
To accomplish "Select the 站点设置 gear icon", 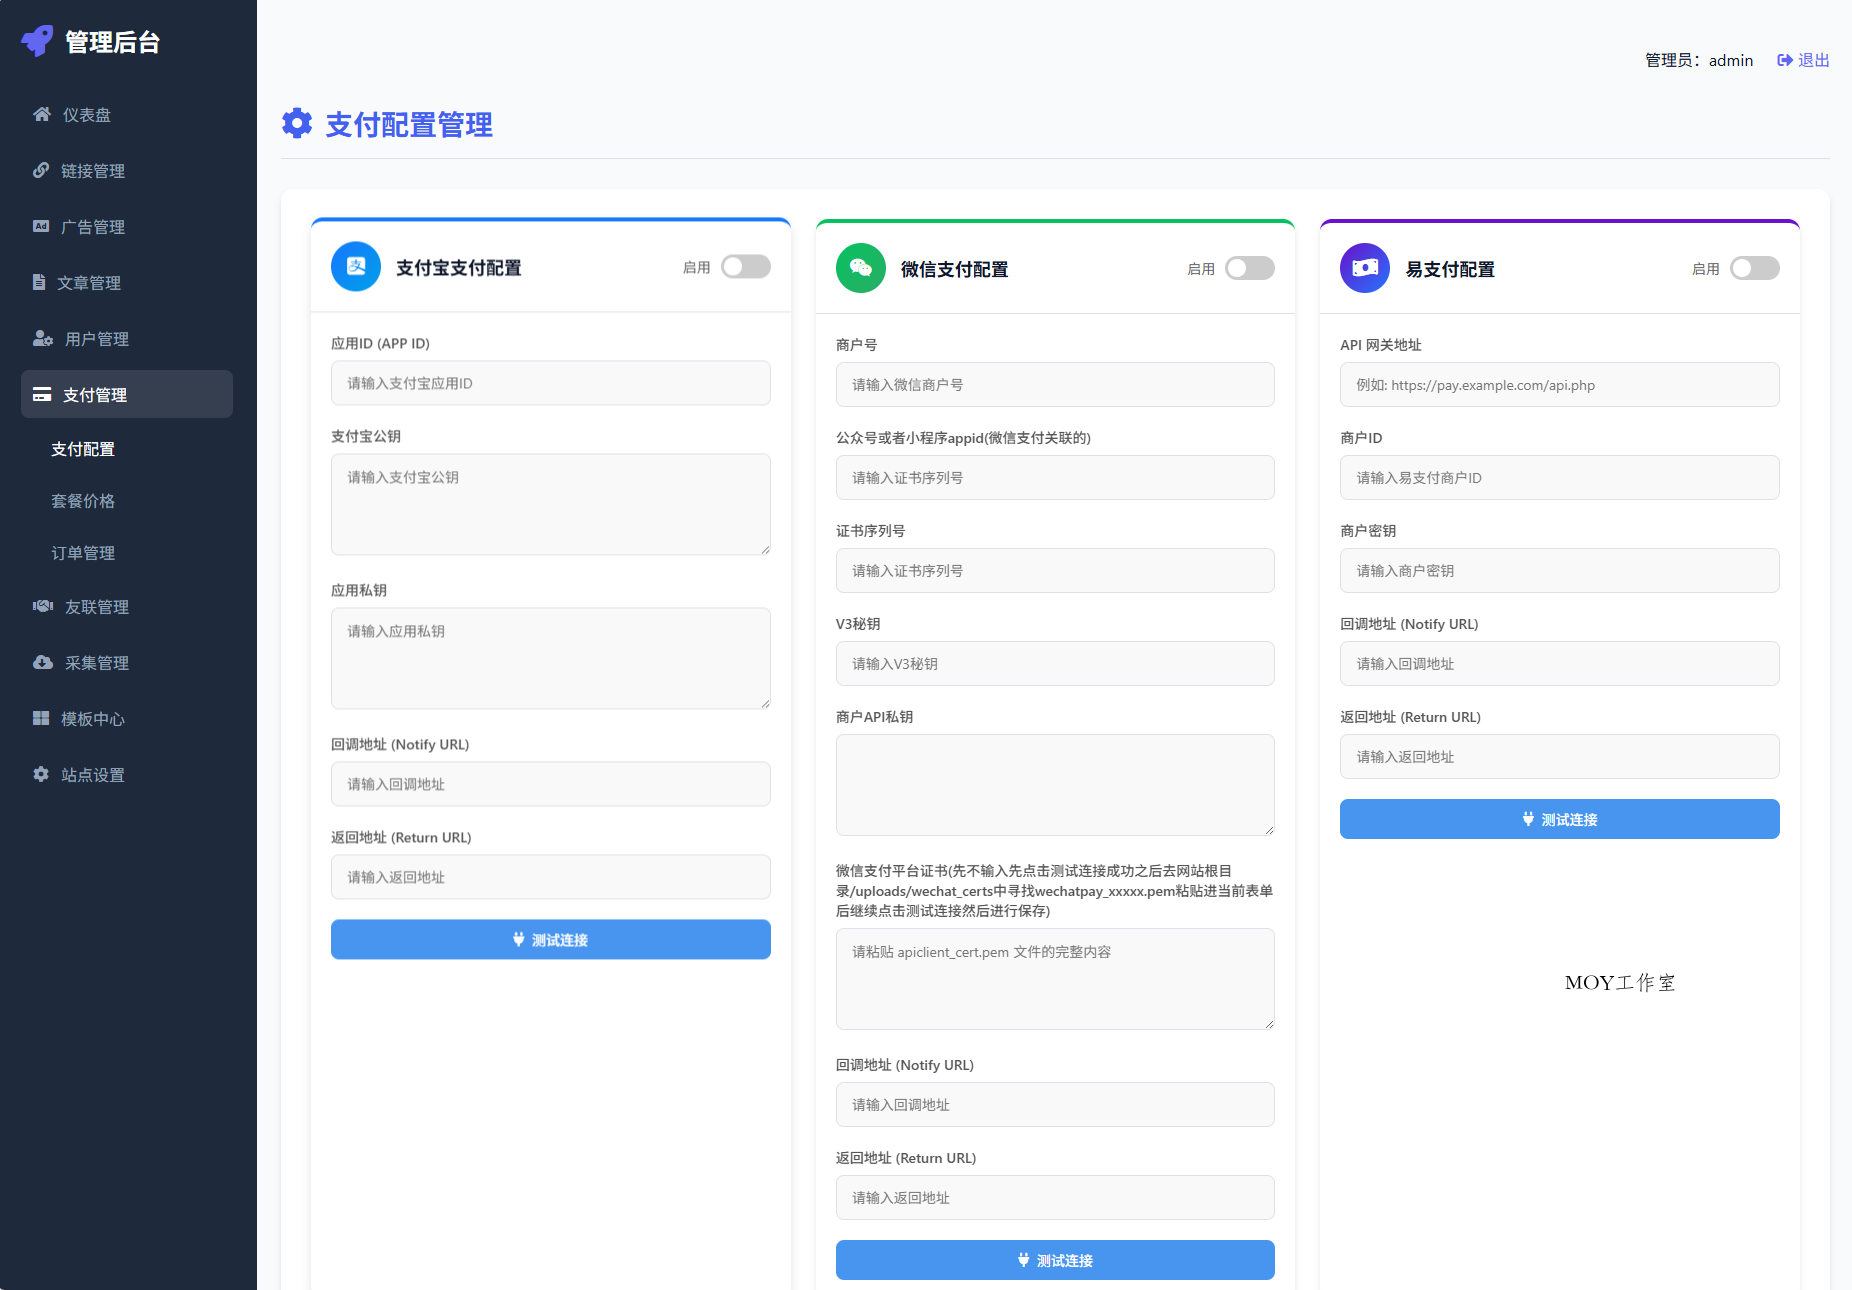I will click(x=41, y=774).
